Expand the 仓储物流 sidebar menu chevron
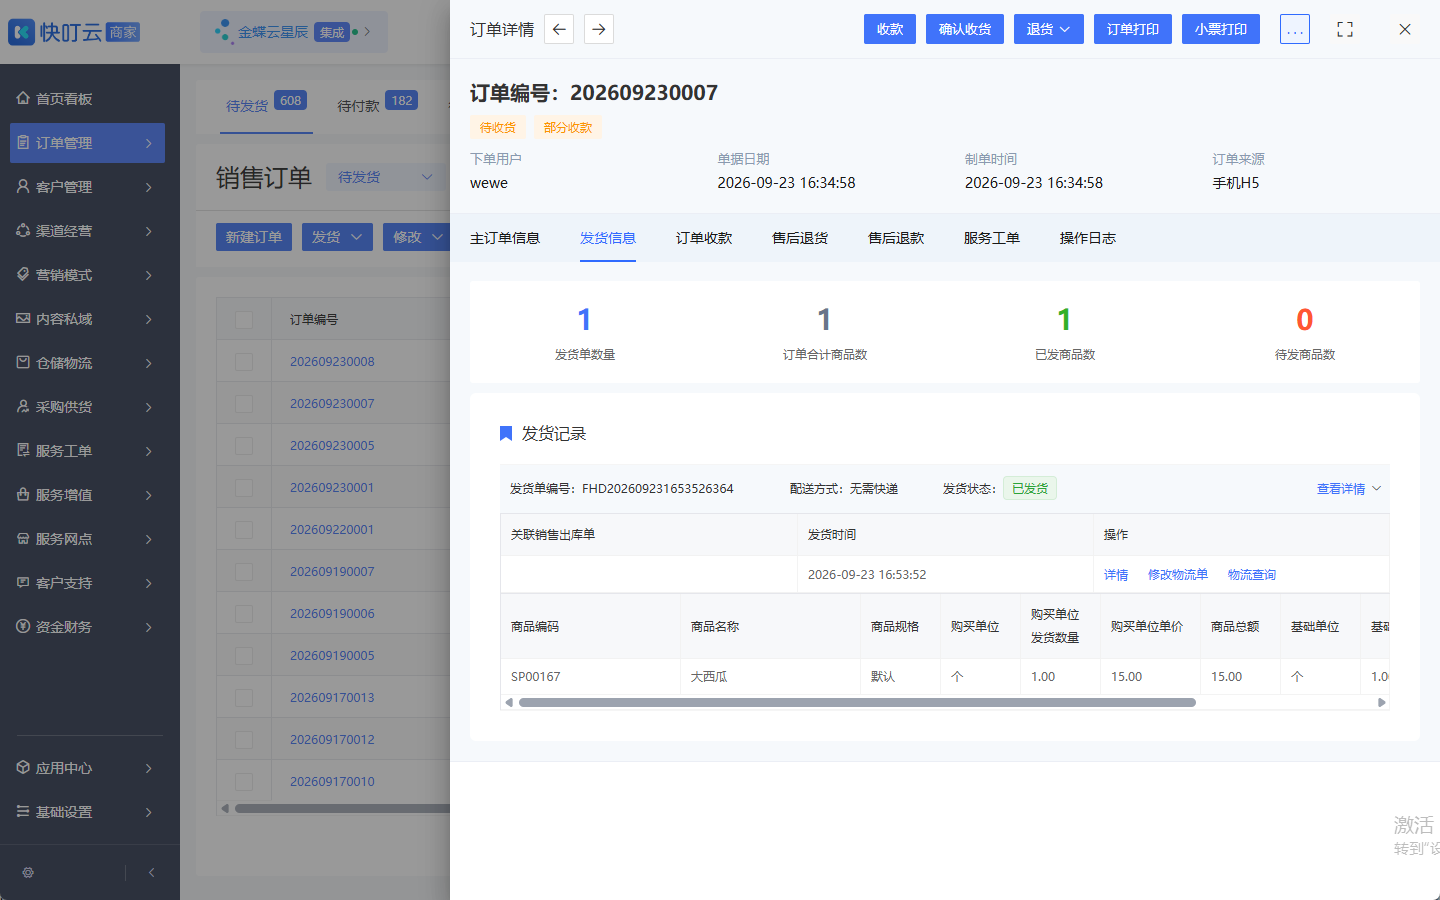This screenshot has height=900, width=1440. pos(149,363)
